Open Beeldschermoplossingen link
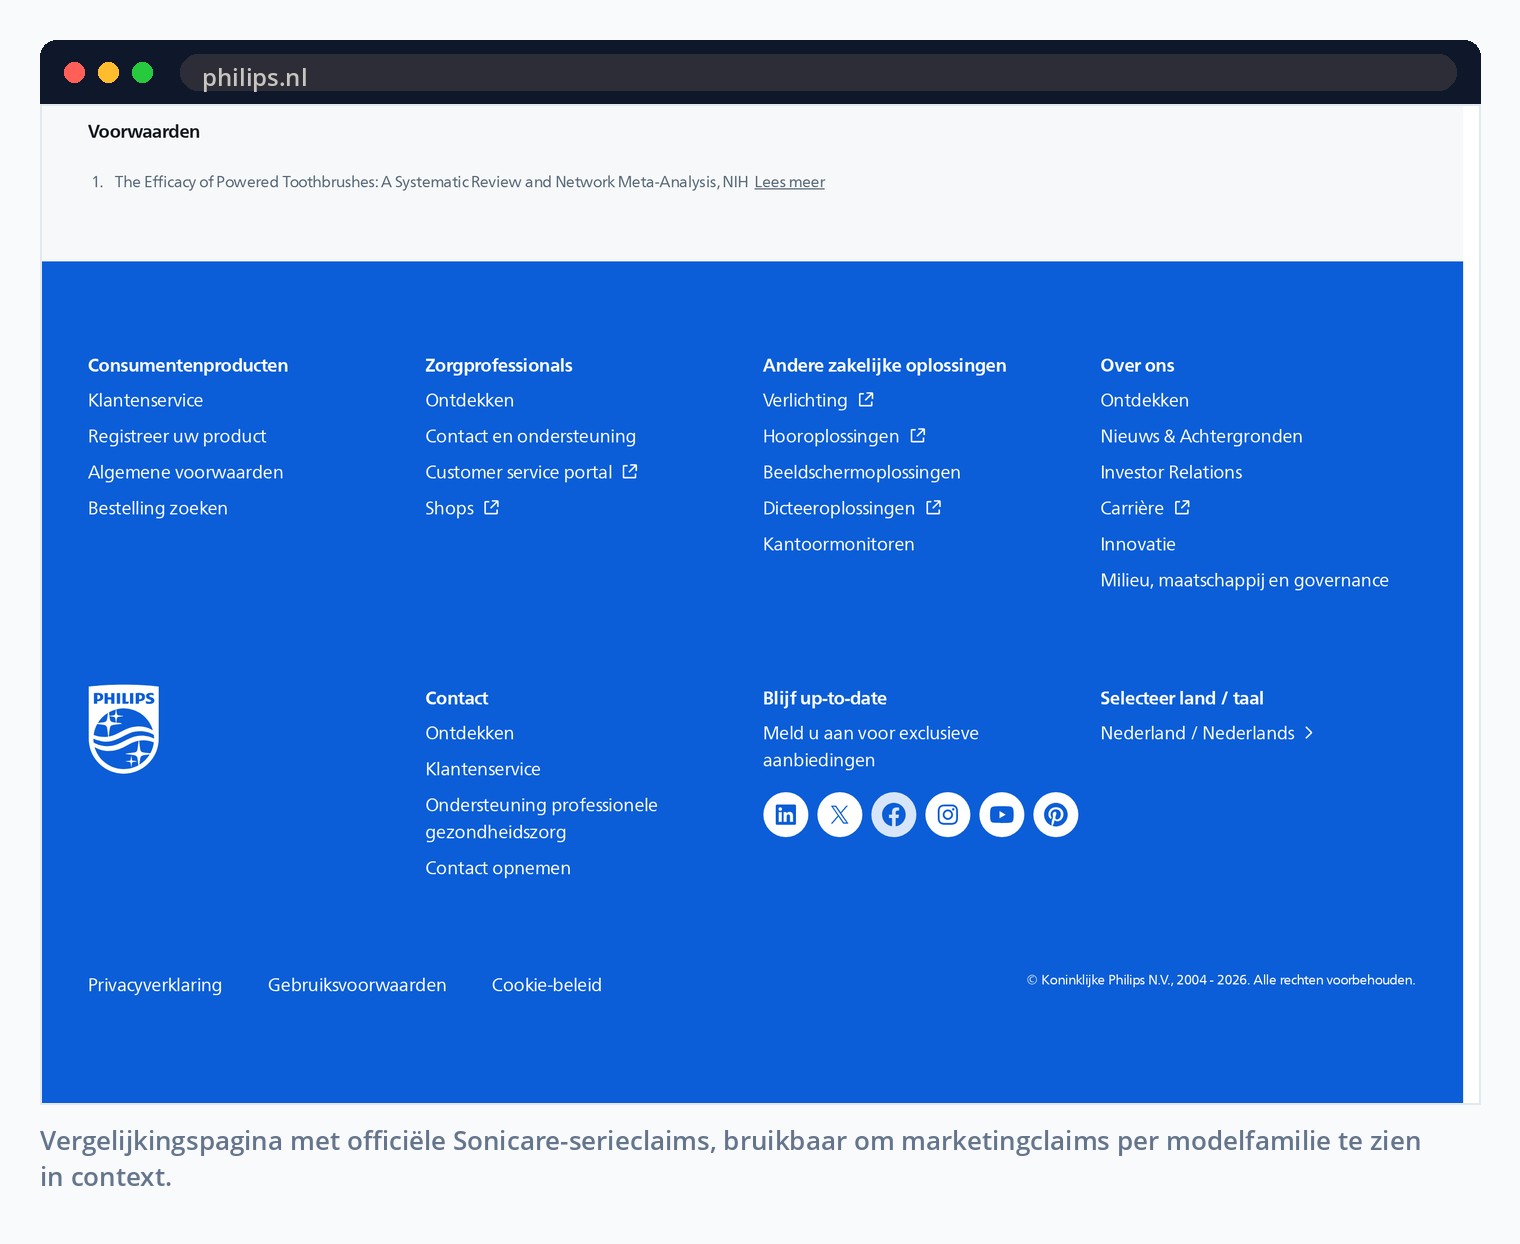The width and height of the screenshot is (1520, 1244). coord(862,472)
